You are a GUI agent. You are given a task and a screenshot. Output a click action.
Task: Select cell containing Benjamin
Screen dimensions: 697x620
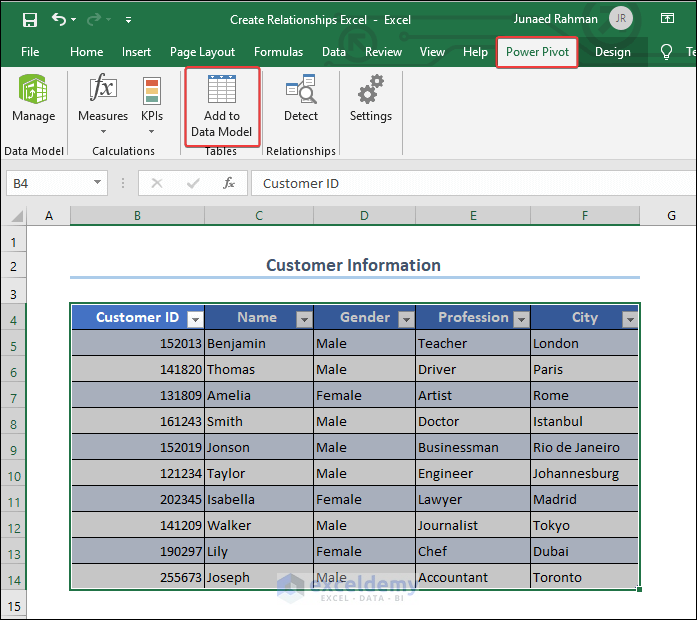(x=258, y=343)
